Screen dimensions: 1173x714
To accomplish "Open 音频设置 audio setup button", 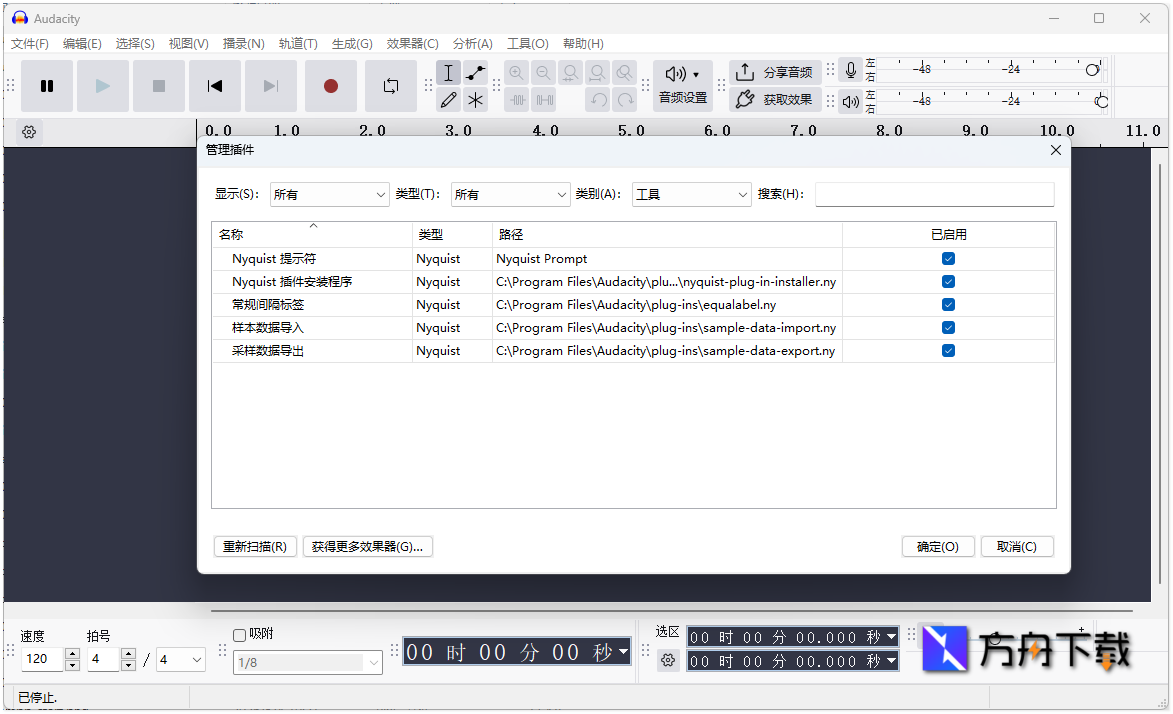I will point(682,86).
